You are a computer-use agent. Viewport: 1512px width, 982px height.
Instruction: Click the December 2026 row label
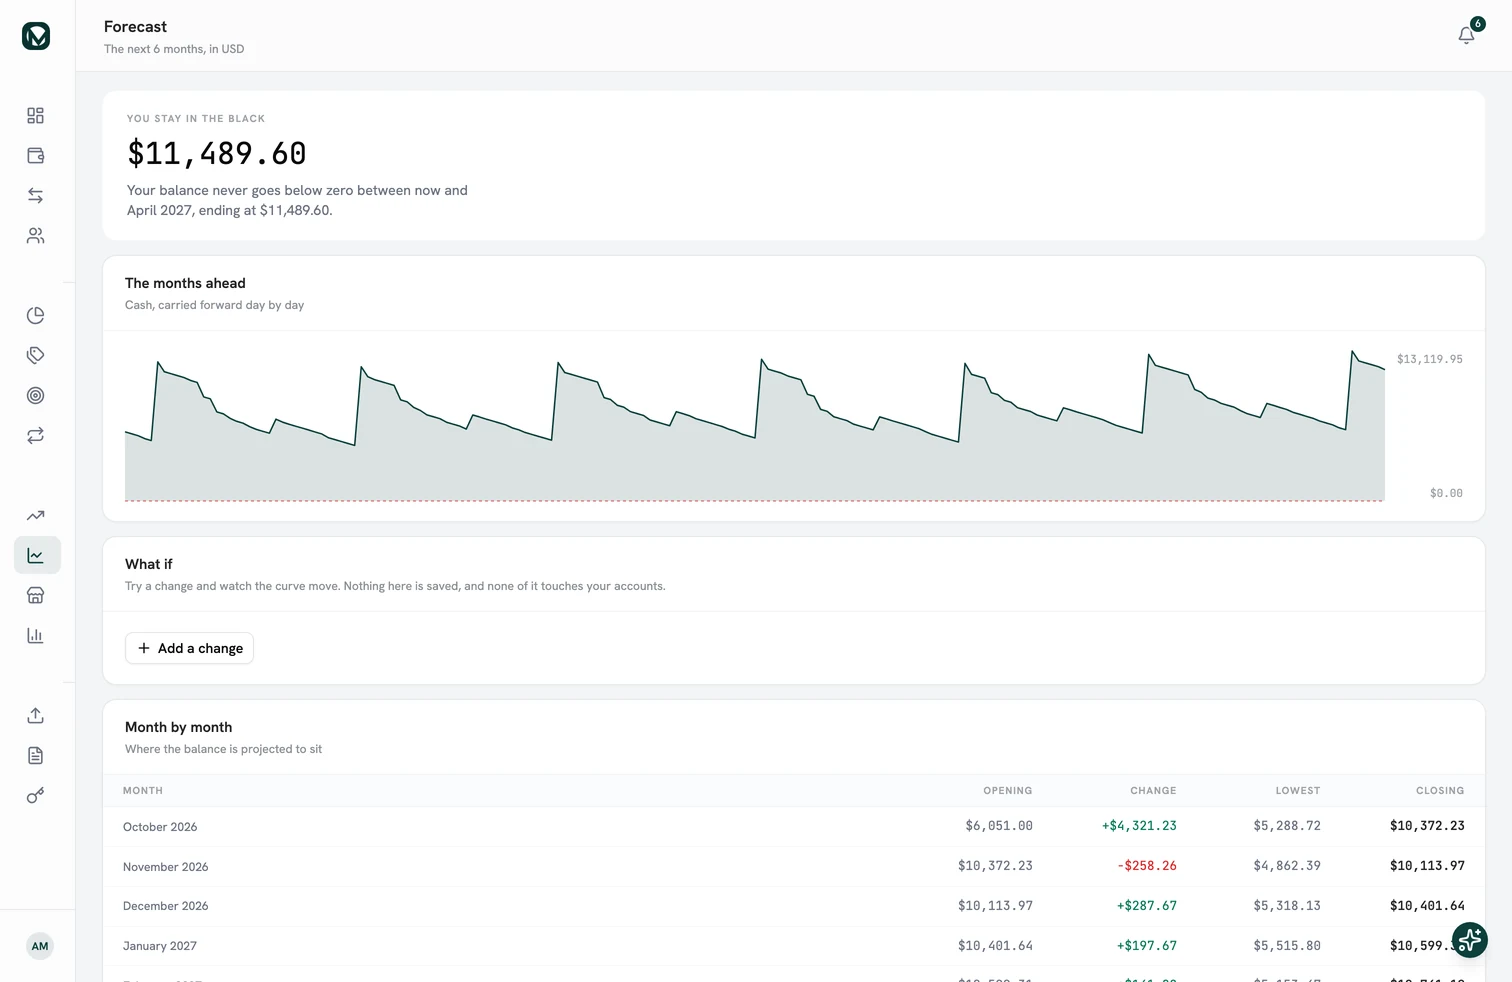(166, 906)
